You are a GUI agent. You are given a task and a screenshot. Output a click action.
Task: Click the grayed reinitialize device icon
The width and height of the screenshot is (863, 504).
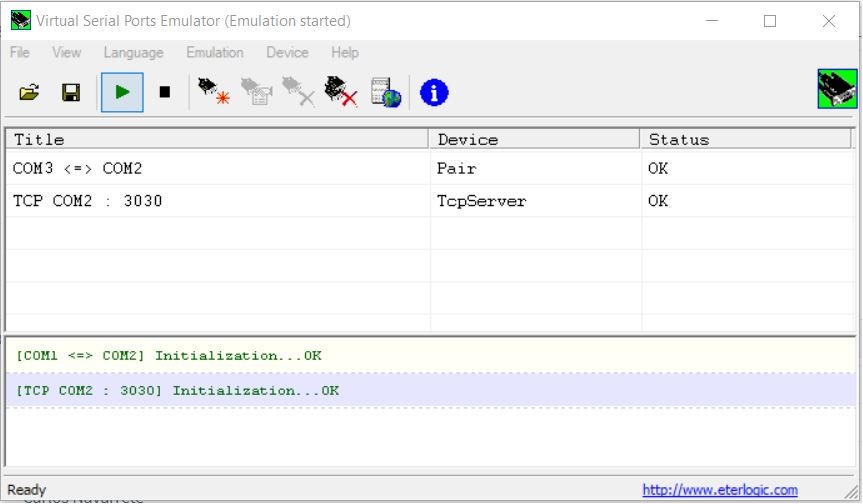click(x=256, y=92)
